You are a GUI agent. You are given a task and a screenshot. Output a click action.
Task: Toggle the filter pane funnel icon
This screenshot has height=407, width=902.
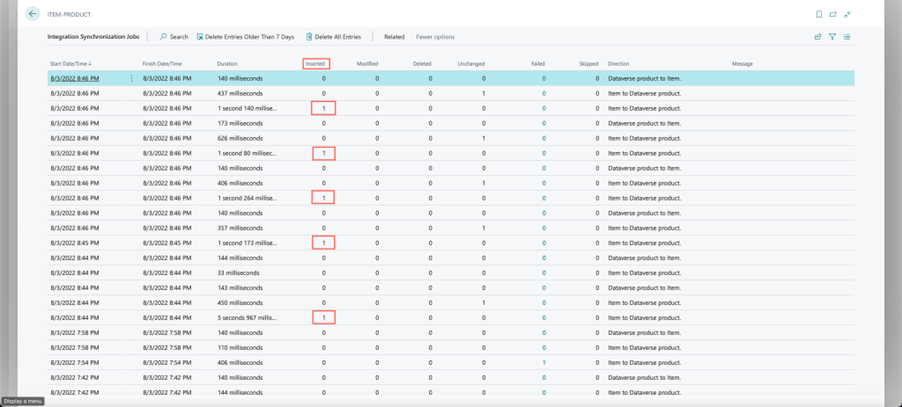click(832, 37)
